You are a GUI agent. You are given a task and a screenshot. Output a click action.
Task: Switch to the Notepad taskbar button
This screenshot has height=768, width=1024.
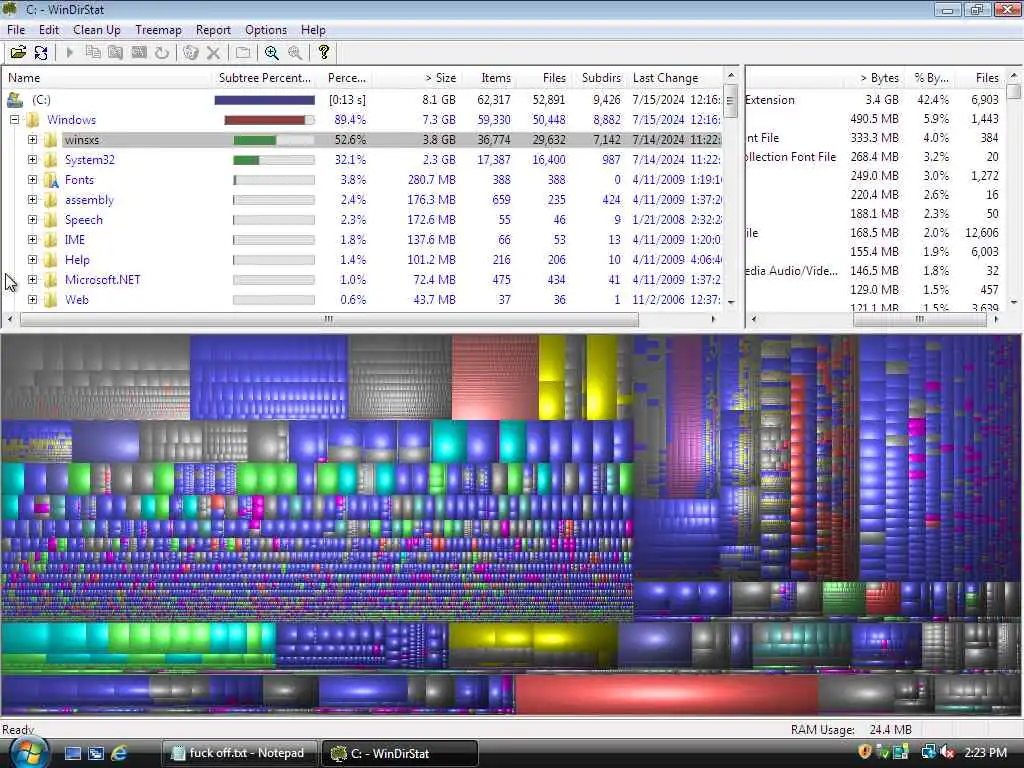[239, 753]
